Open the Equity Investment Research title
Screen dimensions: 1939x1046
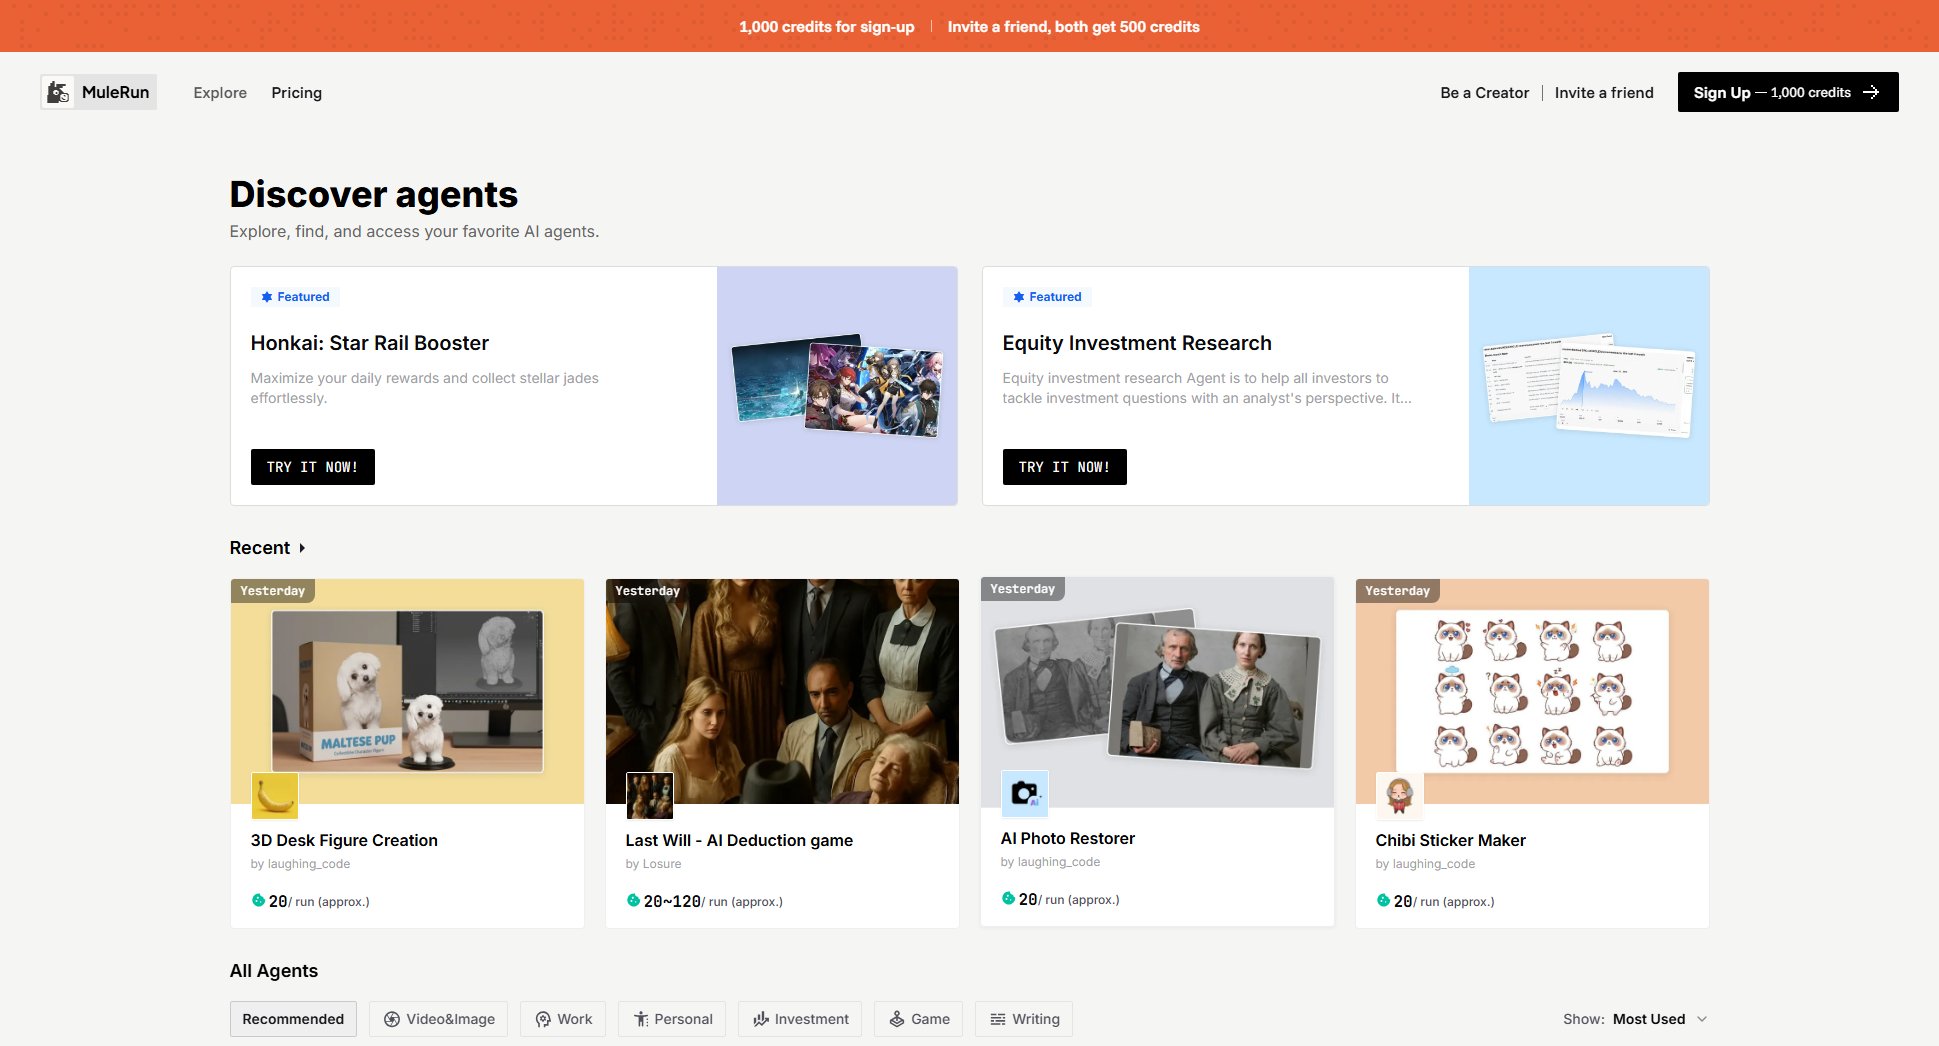pos(1137,343)
